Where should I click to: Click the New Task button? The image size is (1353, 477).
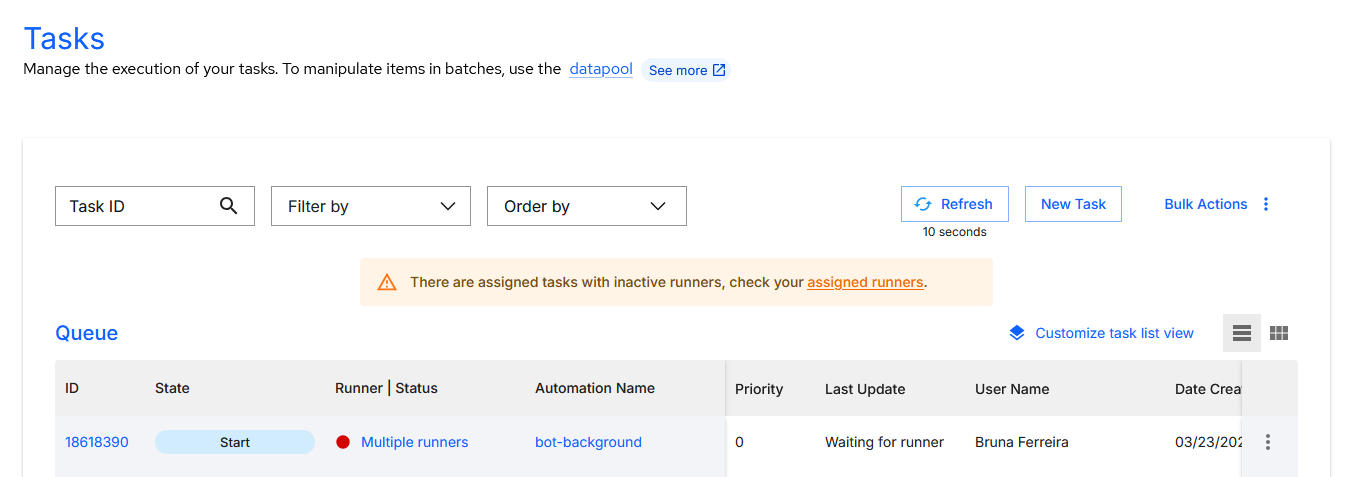[1073, 204]
